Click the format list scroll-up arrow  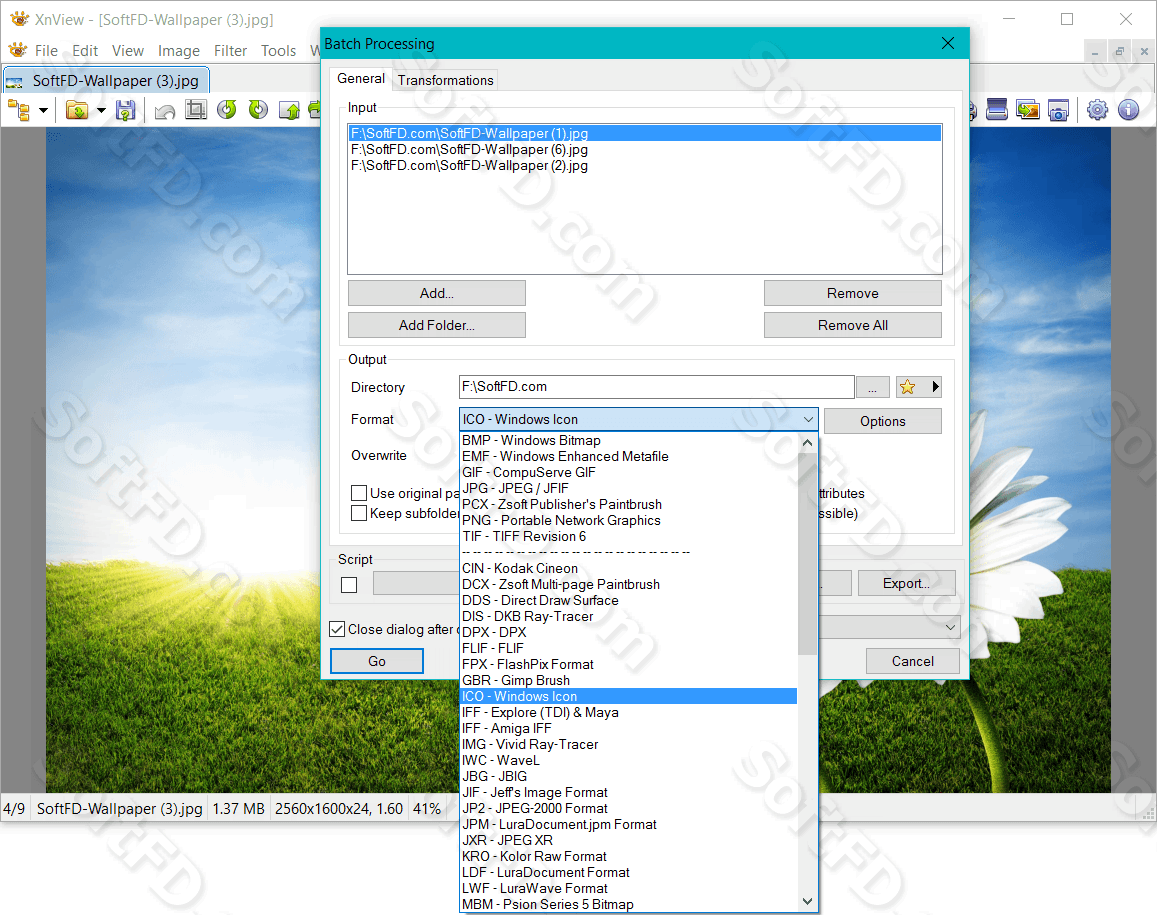[x=807, y=443]
